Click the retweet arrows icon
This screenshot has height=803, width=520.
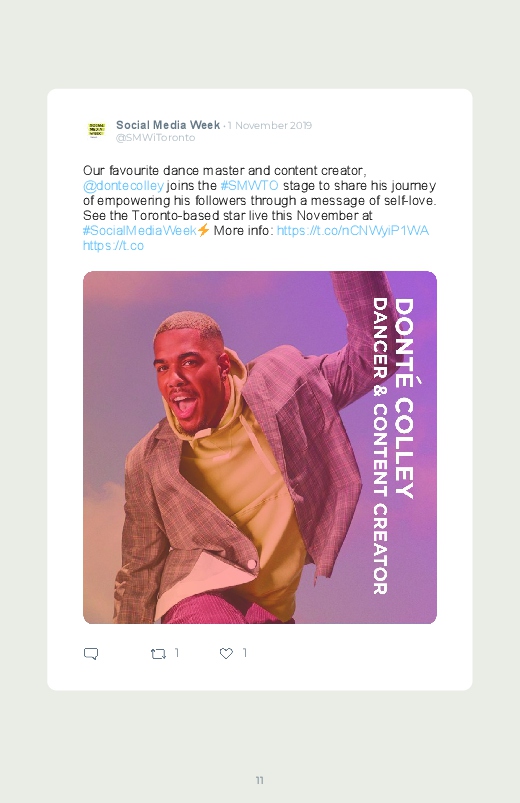158,654
